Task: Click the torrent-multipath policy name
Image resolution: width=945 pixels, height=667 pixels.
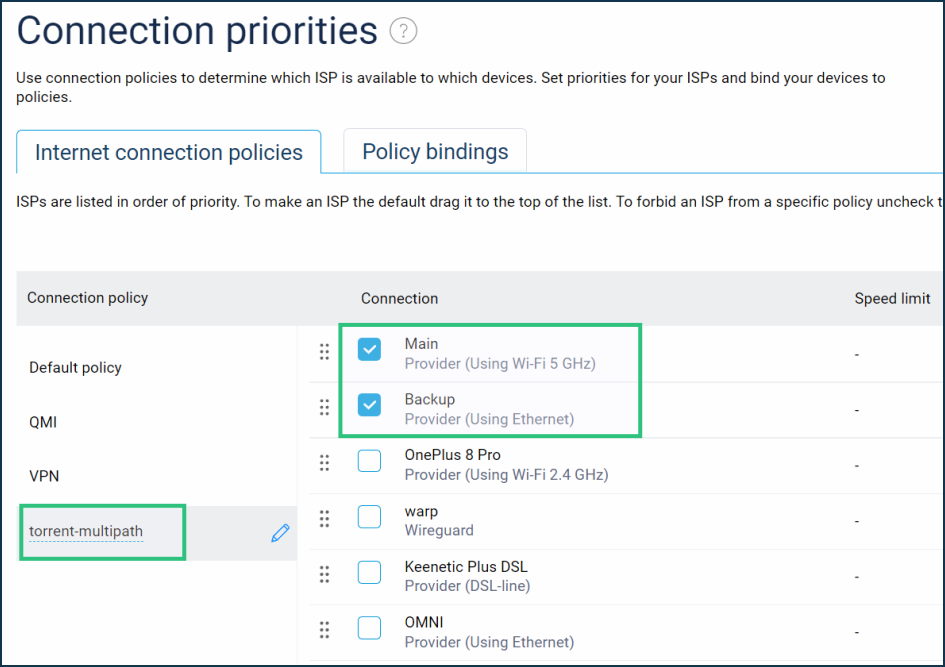Action: (86, 531)
